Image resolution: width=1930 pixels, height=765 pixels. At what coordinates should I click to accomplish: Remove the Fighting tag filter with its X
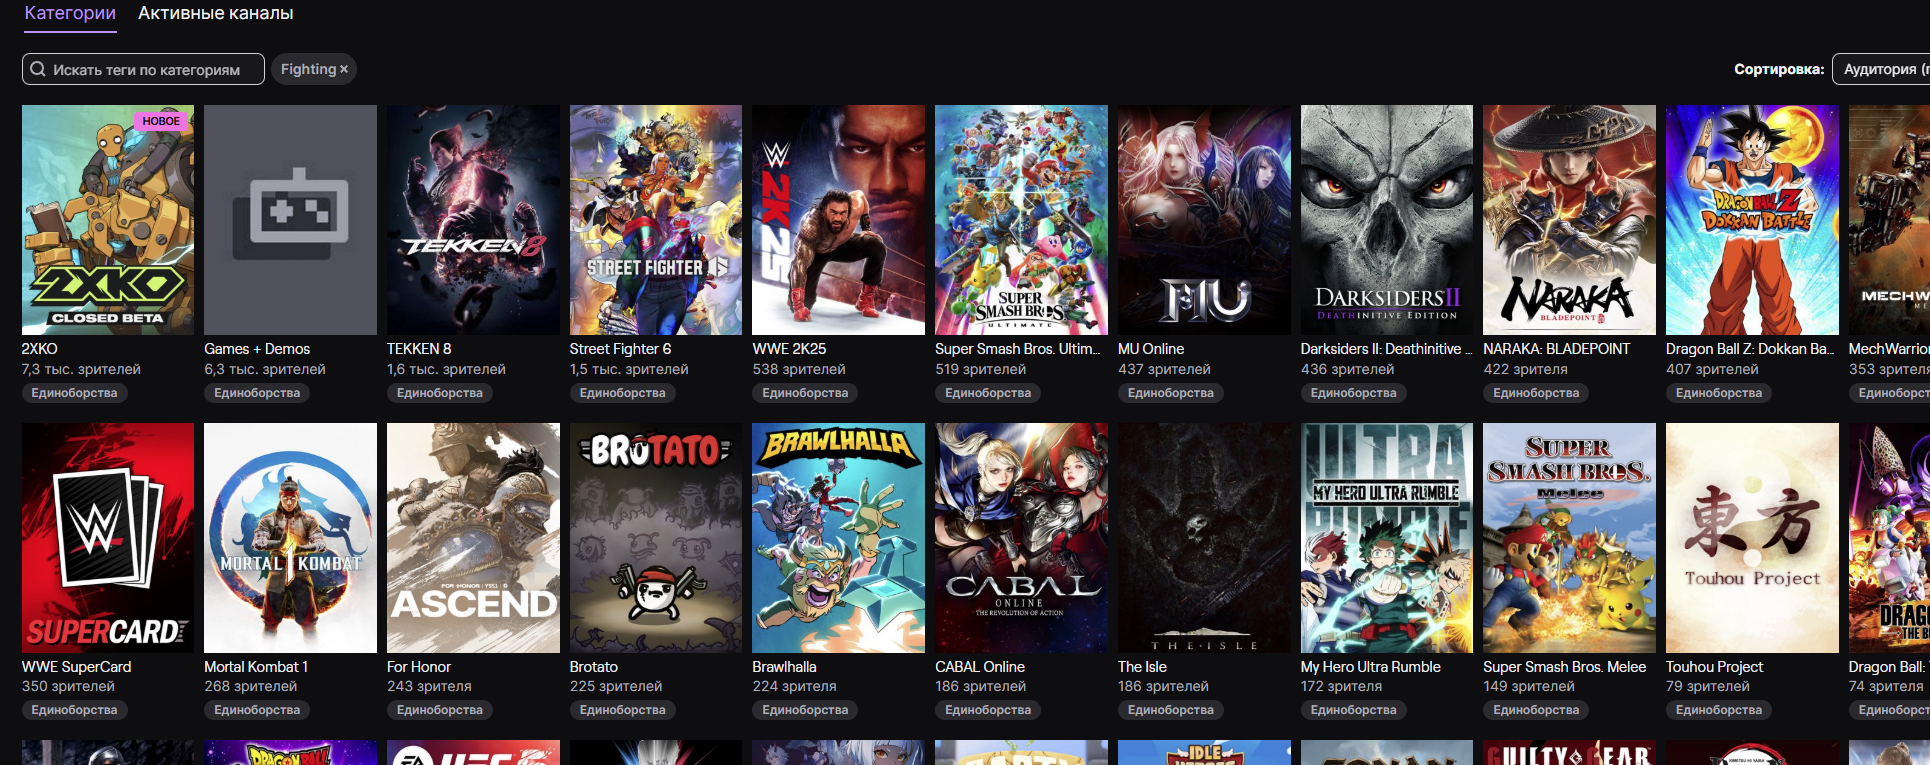344,69
